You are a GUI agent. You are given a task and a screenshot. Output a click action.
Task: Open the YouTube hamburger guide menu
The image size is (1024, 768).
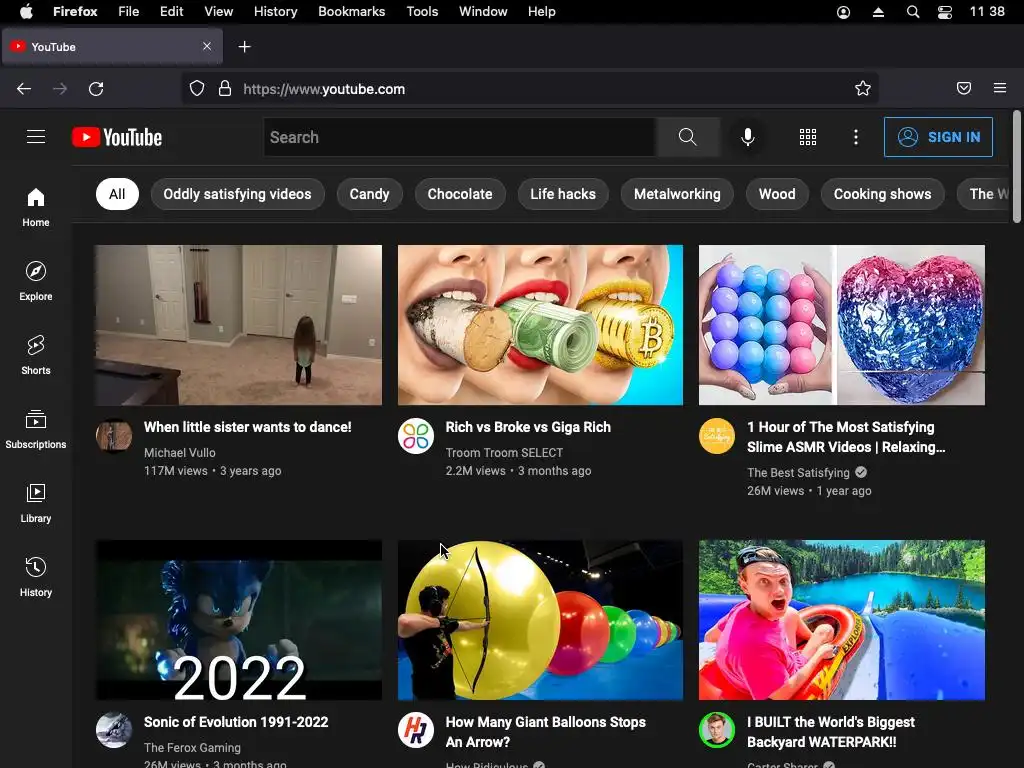click(36, 136)
